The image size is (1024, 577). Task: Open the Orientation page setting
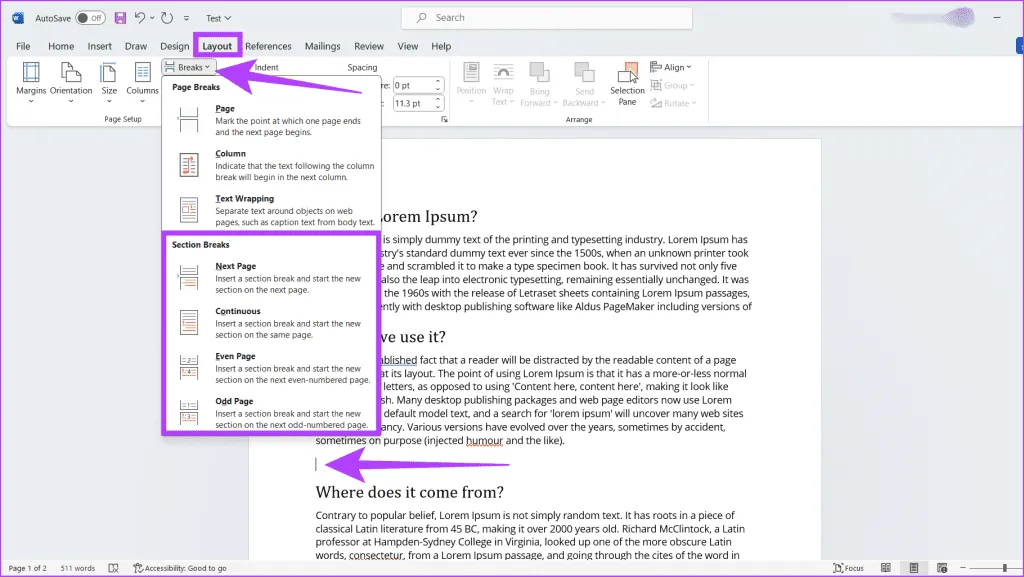click(x=71, y=78)
